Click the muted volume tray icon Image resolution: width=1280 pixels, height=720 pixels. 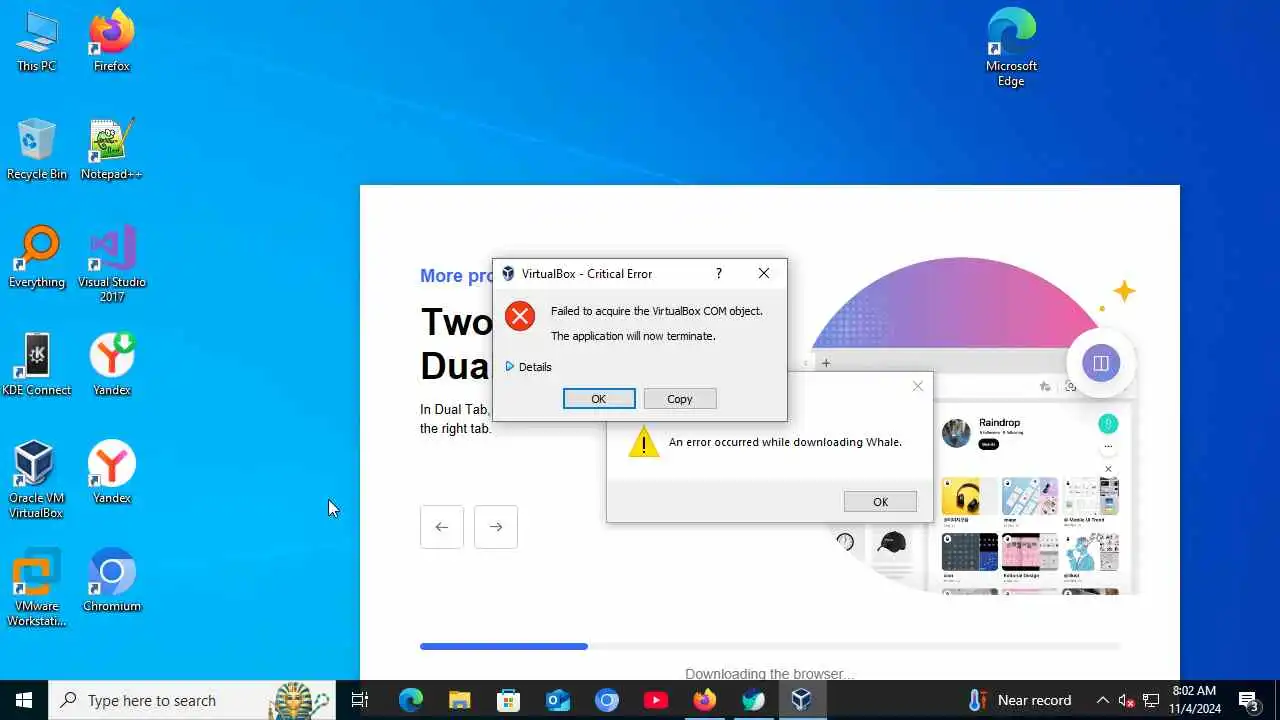[1126, 700]
